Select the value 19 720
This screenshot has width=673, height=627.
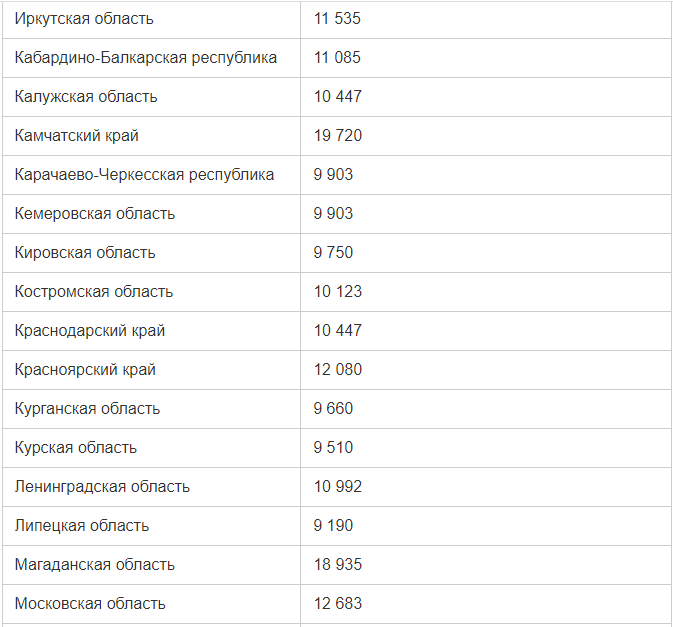(338, 136)
